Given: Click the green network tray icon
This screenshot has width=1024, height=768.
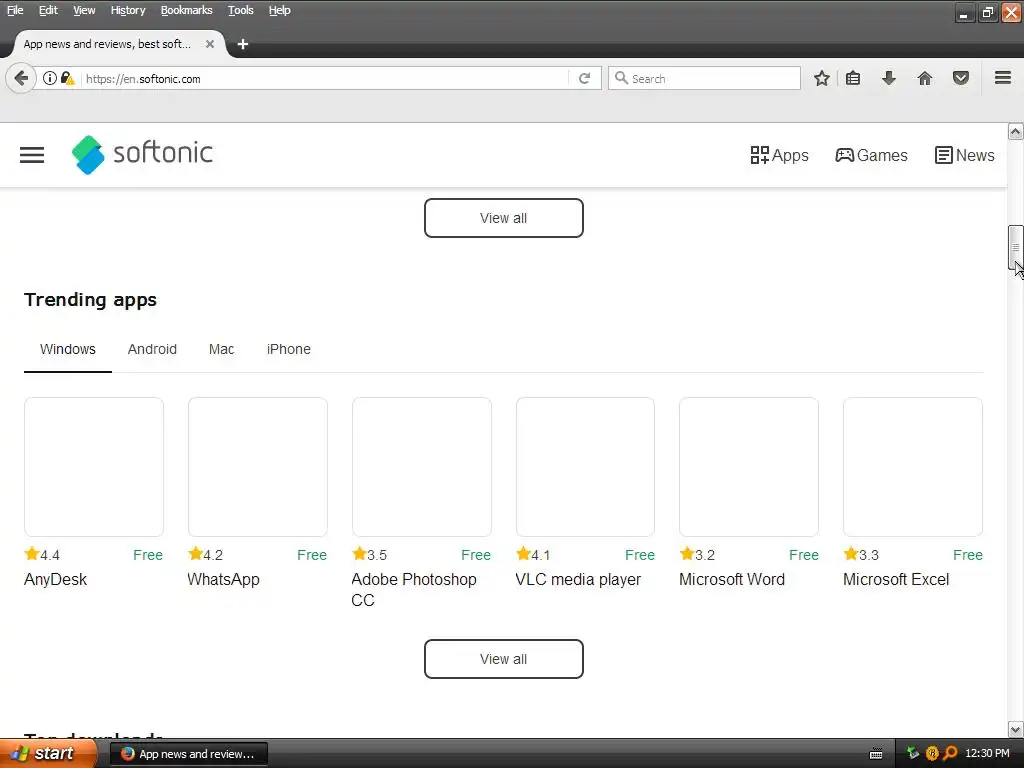Looking at the screenshot, I should coord(913,754).
